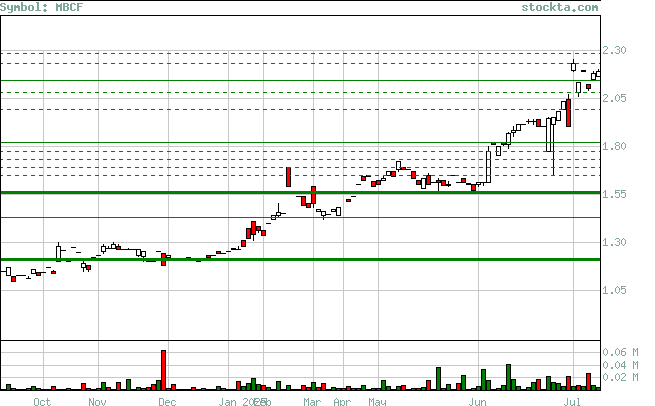Select the 1.55 price axis label

tap(614, 194)
